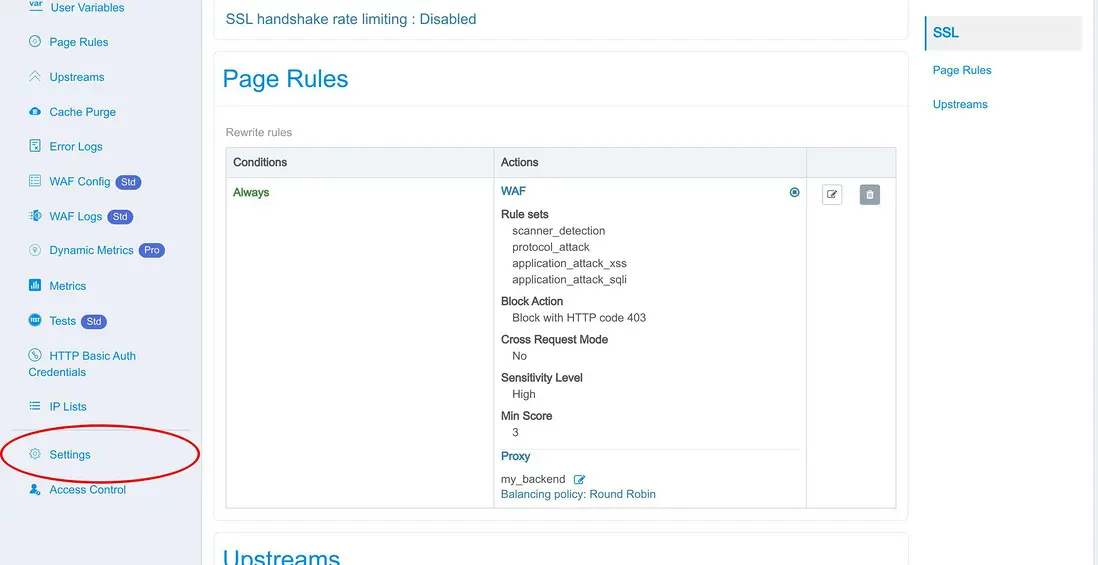Click the Always condition text
Viewport: 1098px width, 565px height.
(251, 192)
